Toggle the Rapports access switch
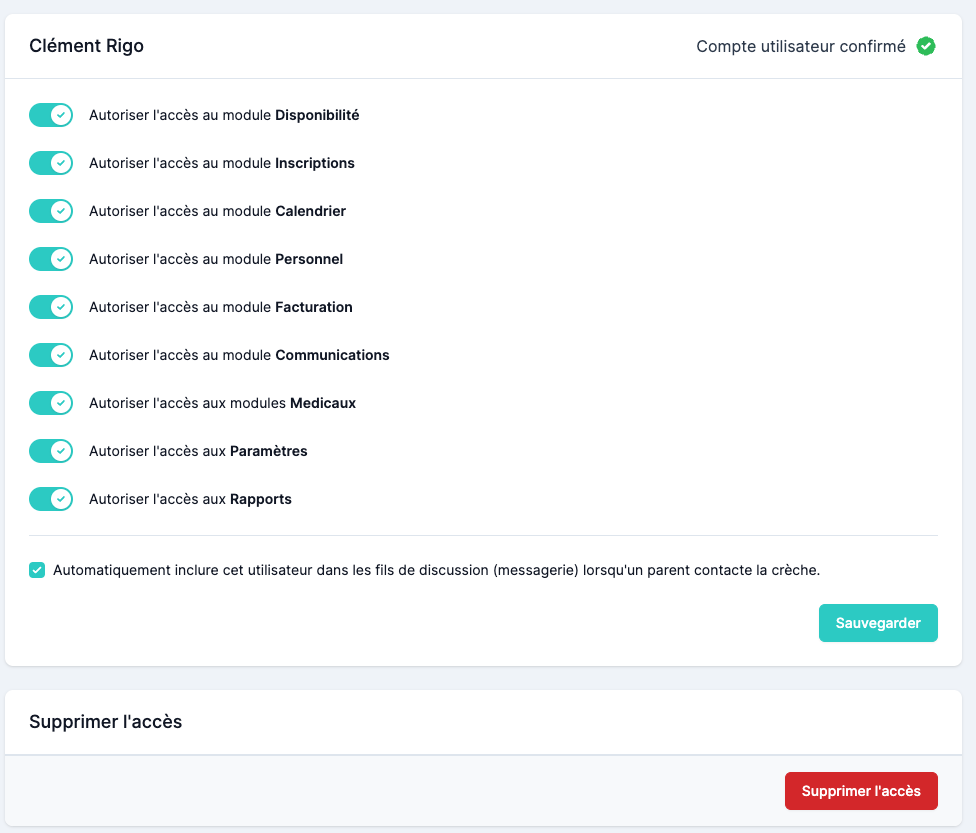Viewport: 976px width, 833px height. pyautogui.click(x=51, y=499)
